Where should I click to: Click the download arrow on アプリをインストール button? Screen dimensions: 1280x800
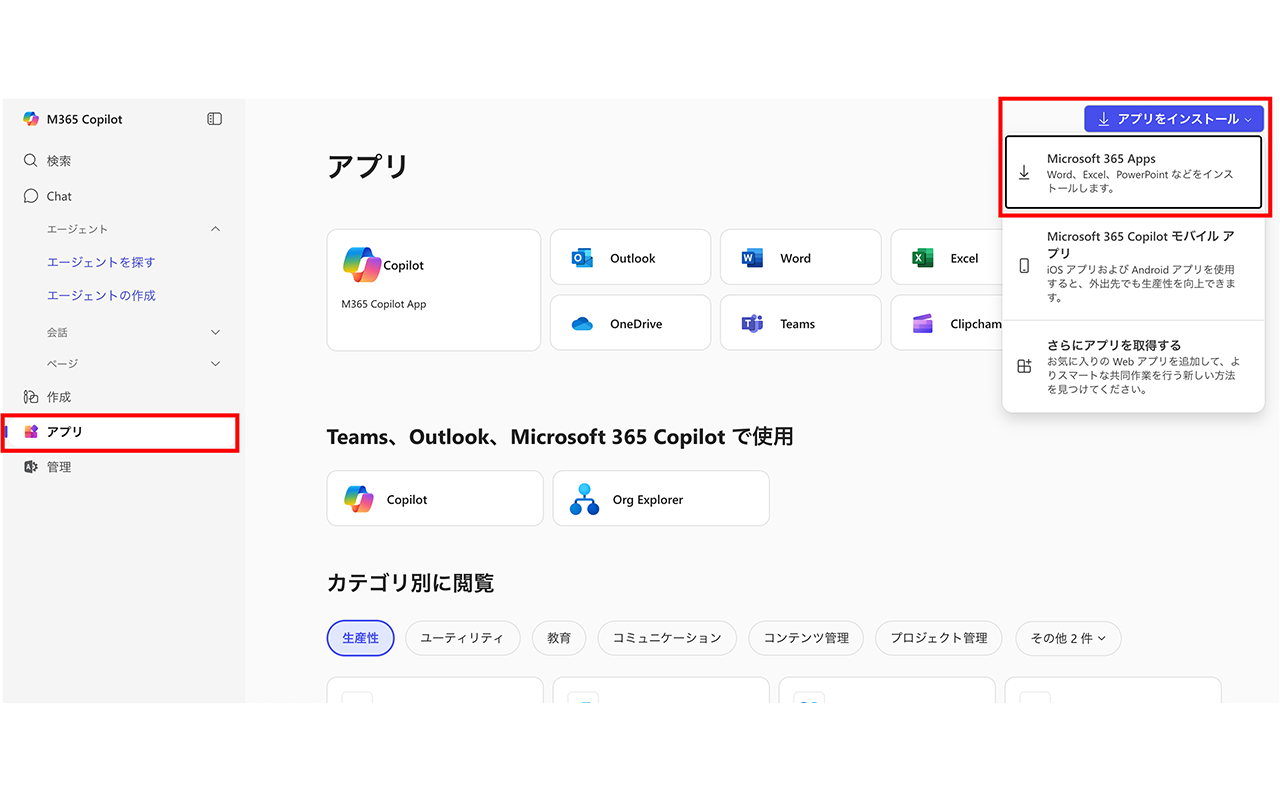coord(1104,119)
